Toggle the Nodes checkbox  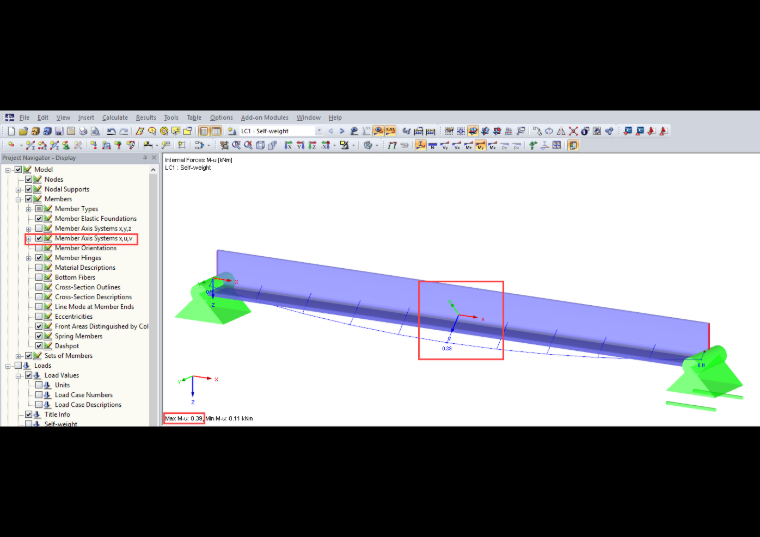(29, 179)
